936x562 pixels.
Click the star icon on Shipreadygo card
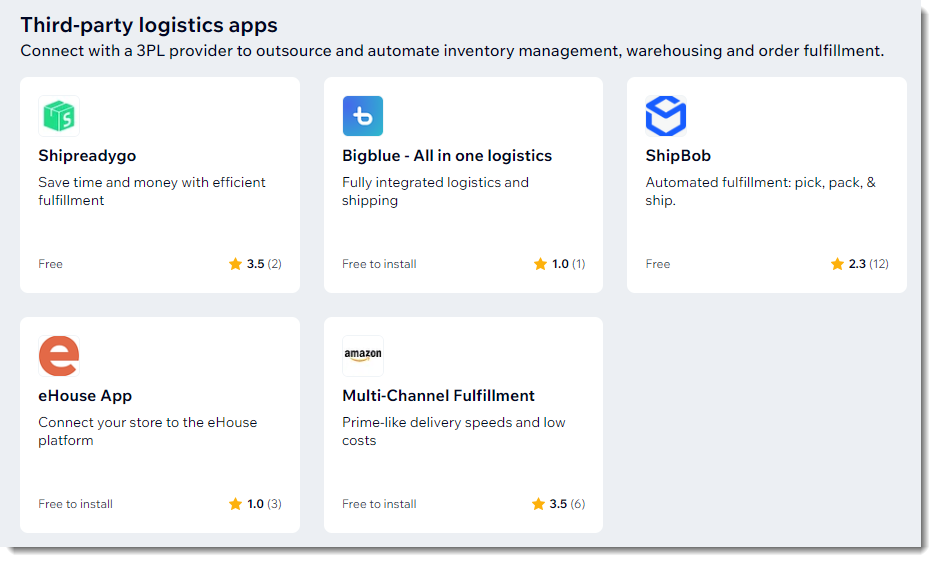235,264
